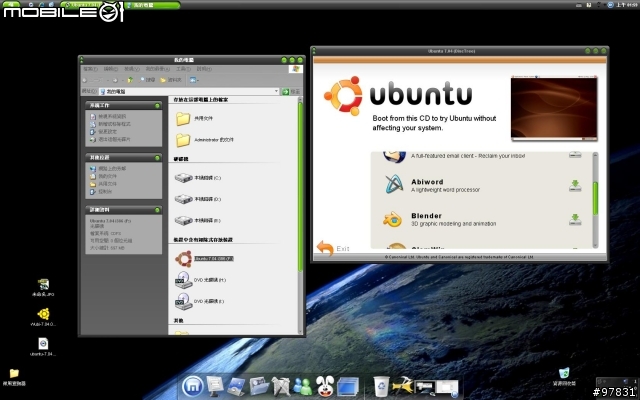Screen dimensions: 640x400
Task: Open the Search pane in My Computer
Action: pos(147,80)
